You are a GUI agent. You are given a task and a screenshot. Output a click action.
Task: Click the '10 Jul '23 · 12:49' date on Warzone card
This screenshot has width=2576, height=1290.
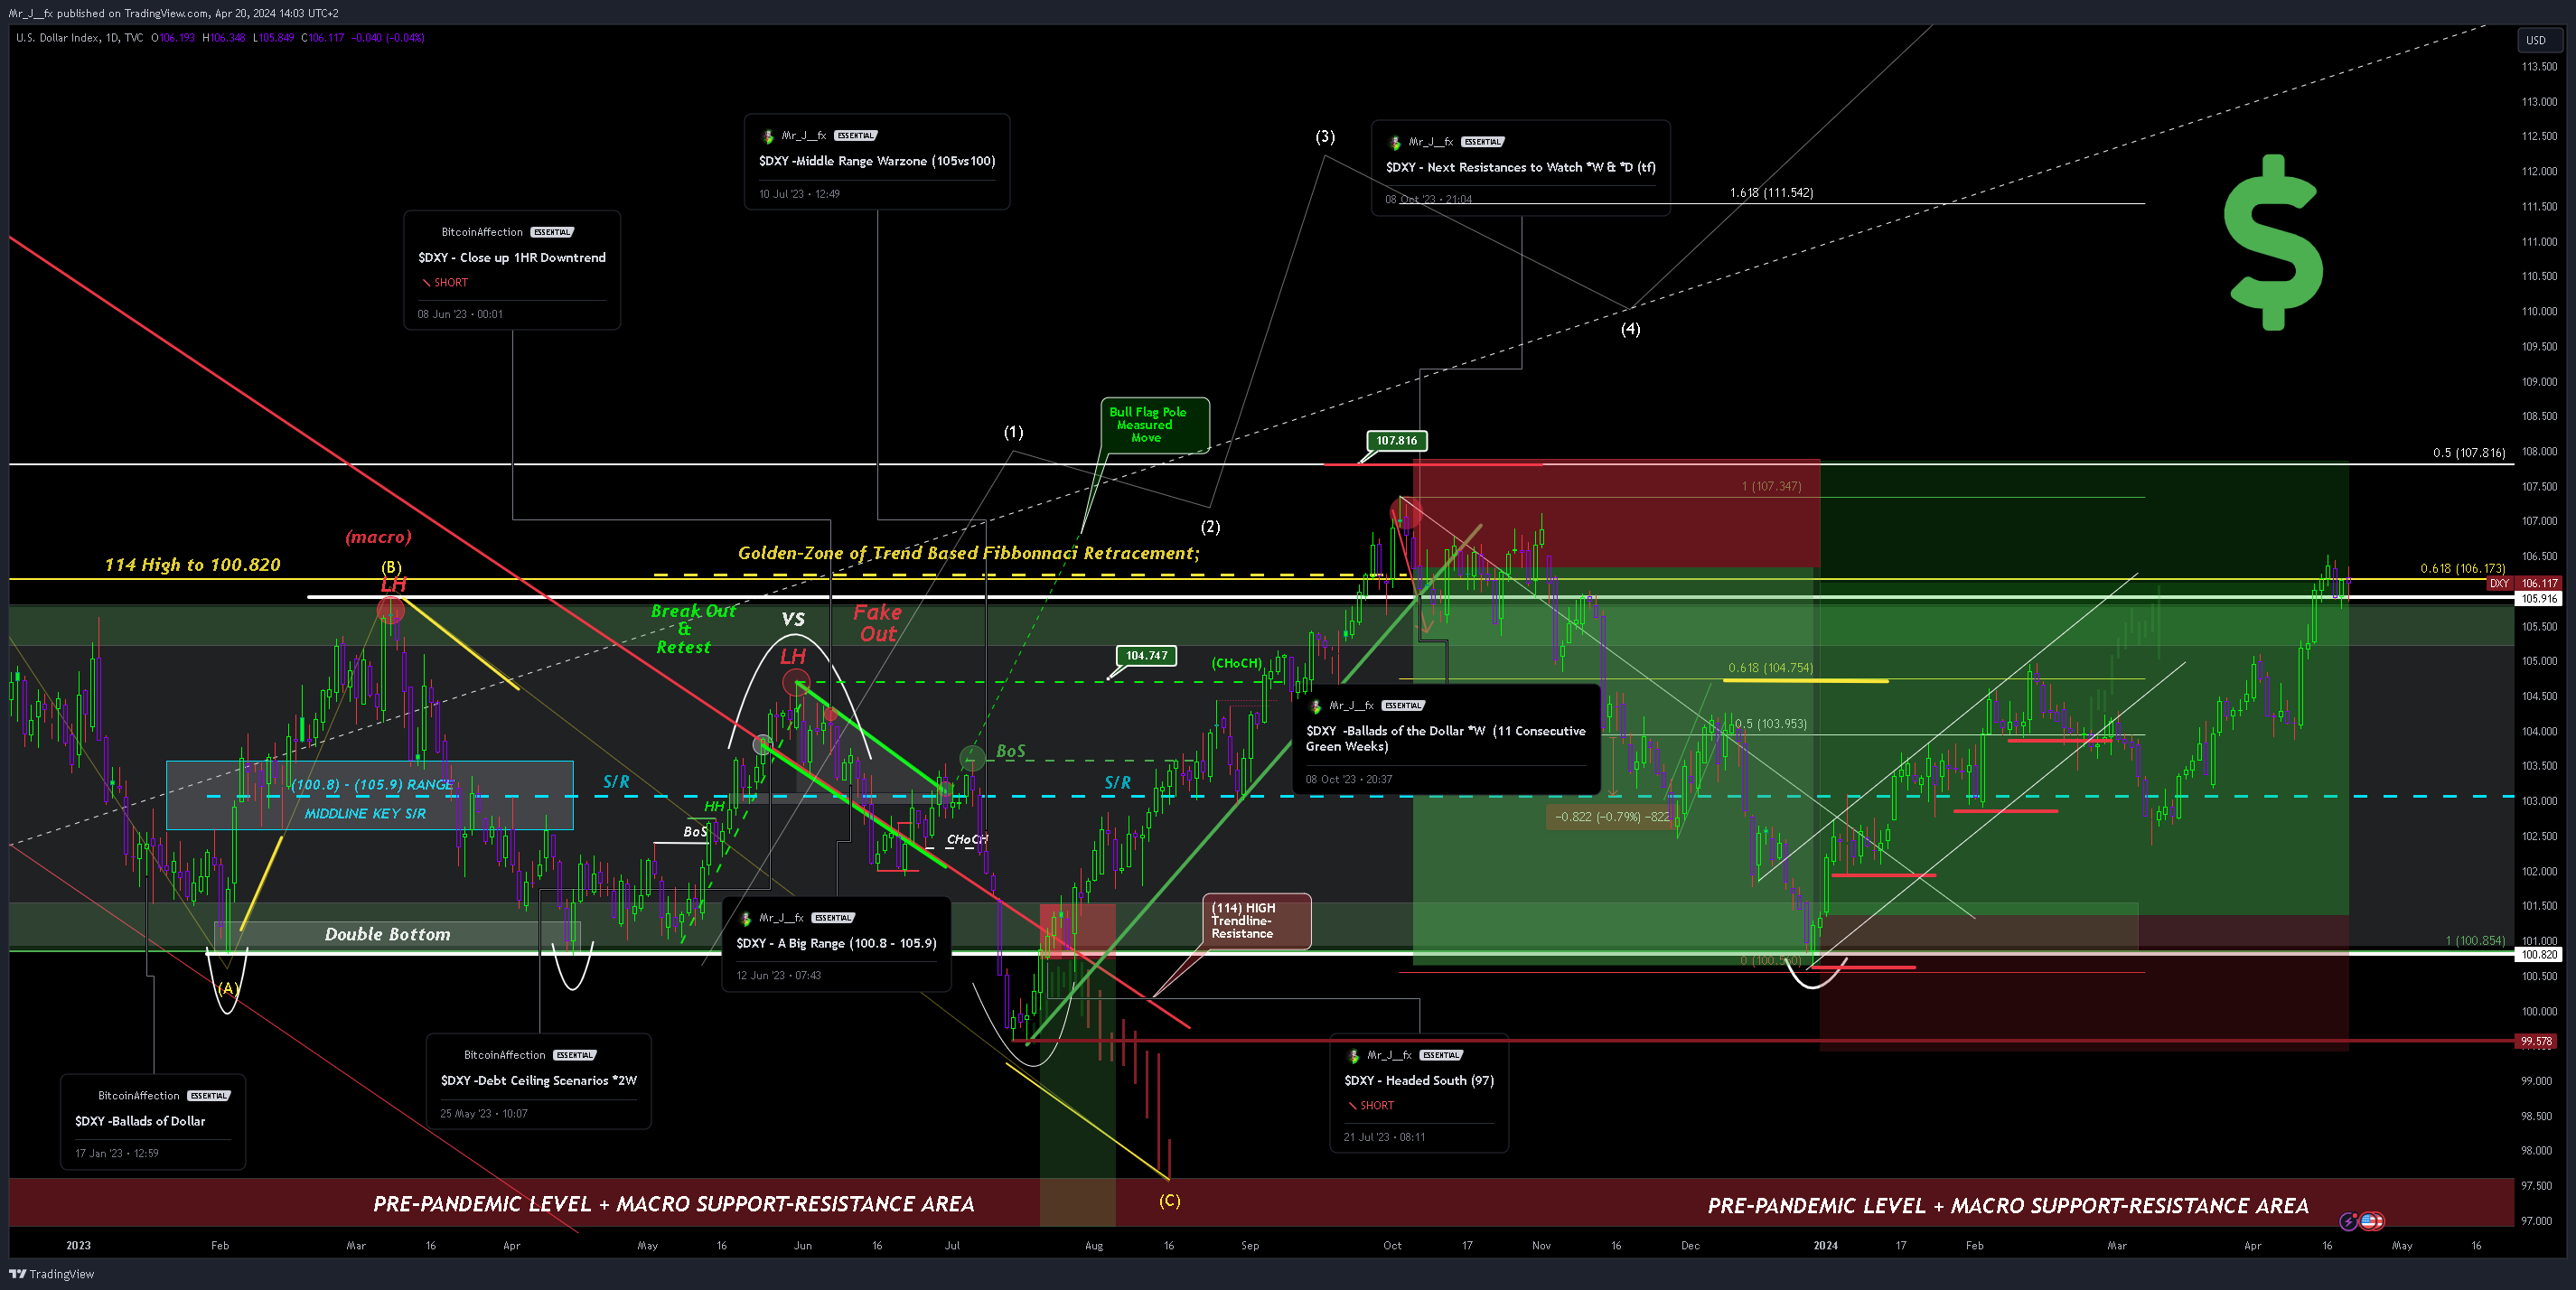(x=799, y=194)
